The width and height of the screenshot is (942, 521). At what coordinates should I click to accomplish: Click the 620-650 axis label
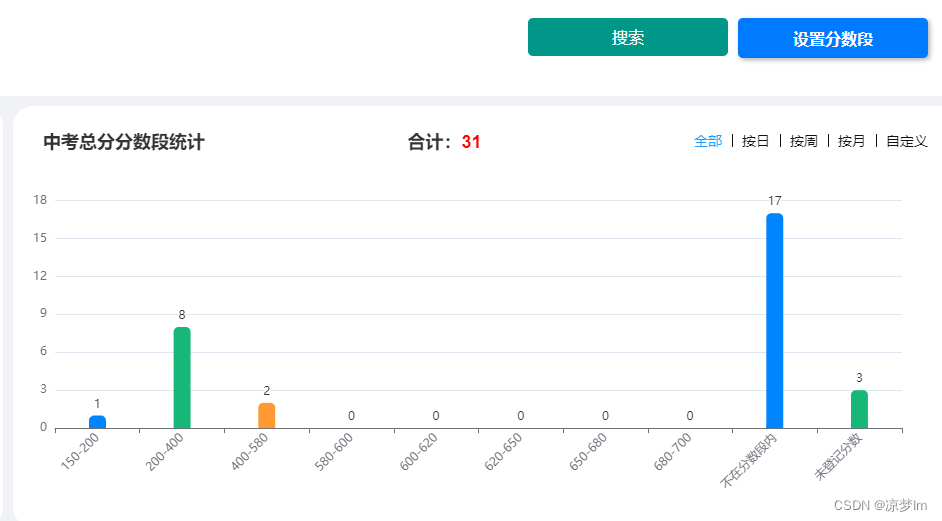(x=503, y=452)
